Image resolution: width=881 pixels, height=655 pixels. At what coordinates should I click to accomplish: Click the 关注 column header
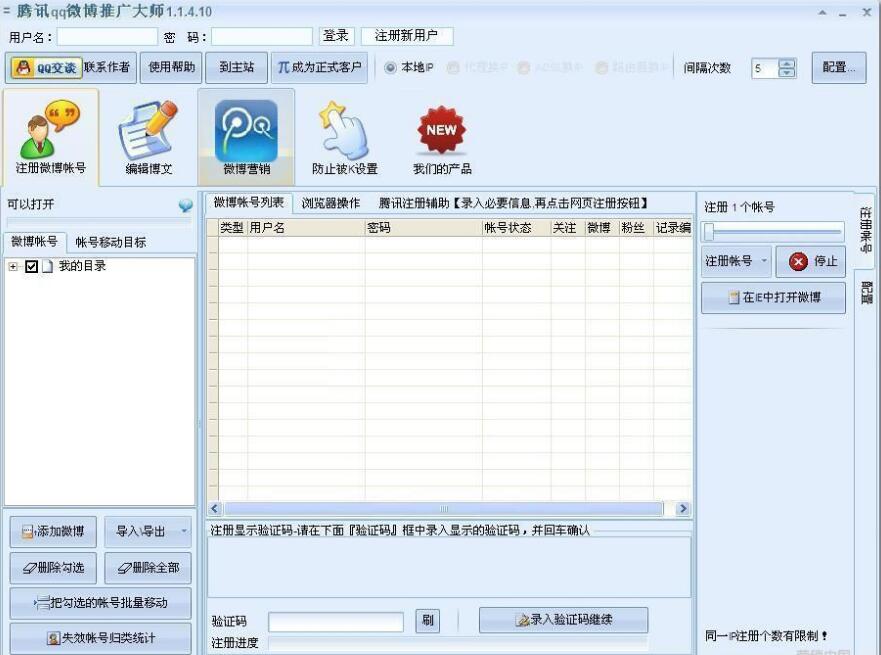pyautogui.click(x=568, y=228)
